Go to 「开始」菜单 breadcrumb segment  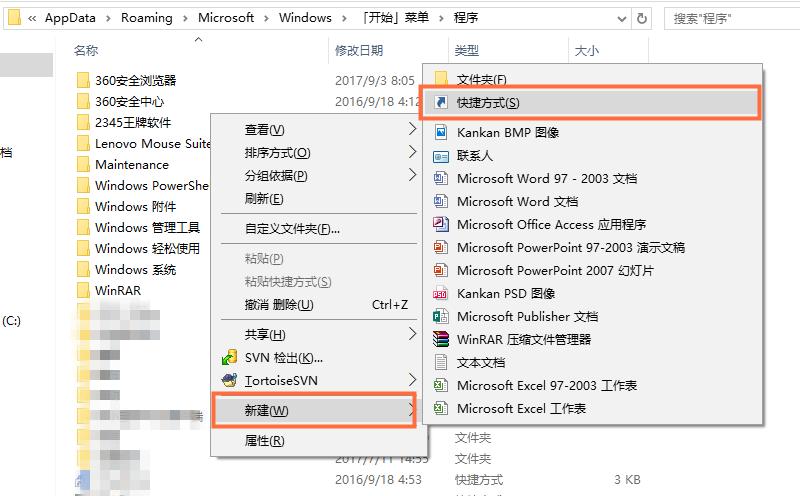pyautogui.click(x=395, y=18)
